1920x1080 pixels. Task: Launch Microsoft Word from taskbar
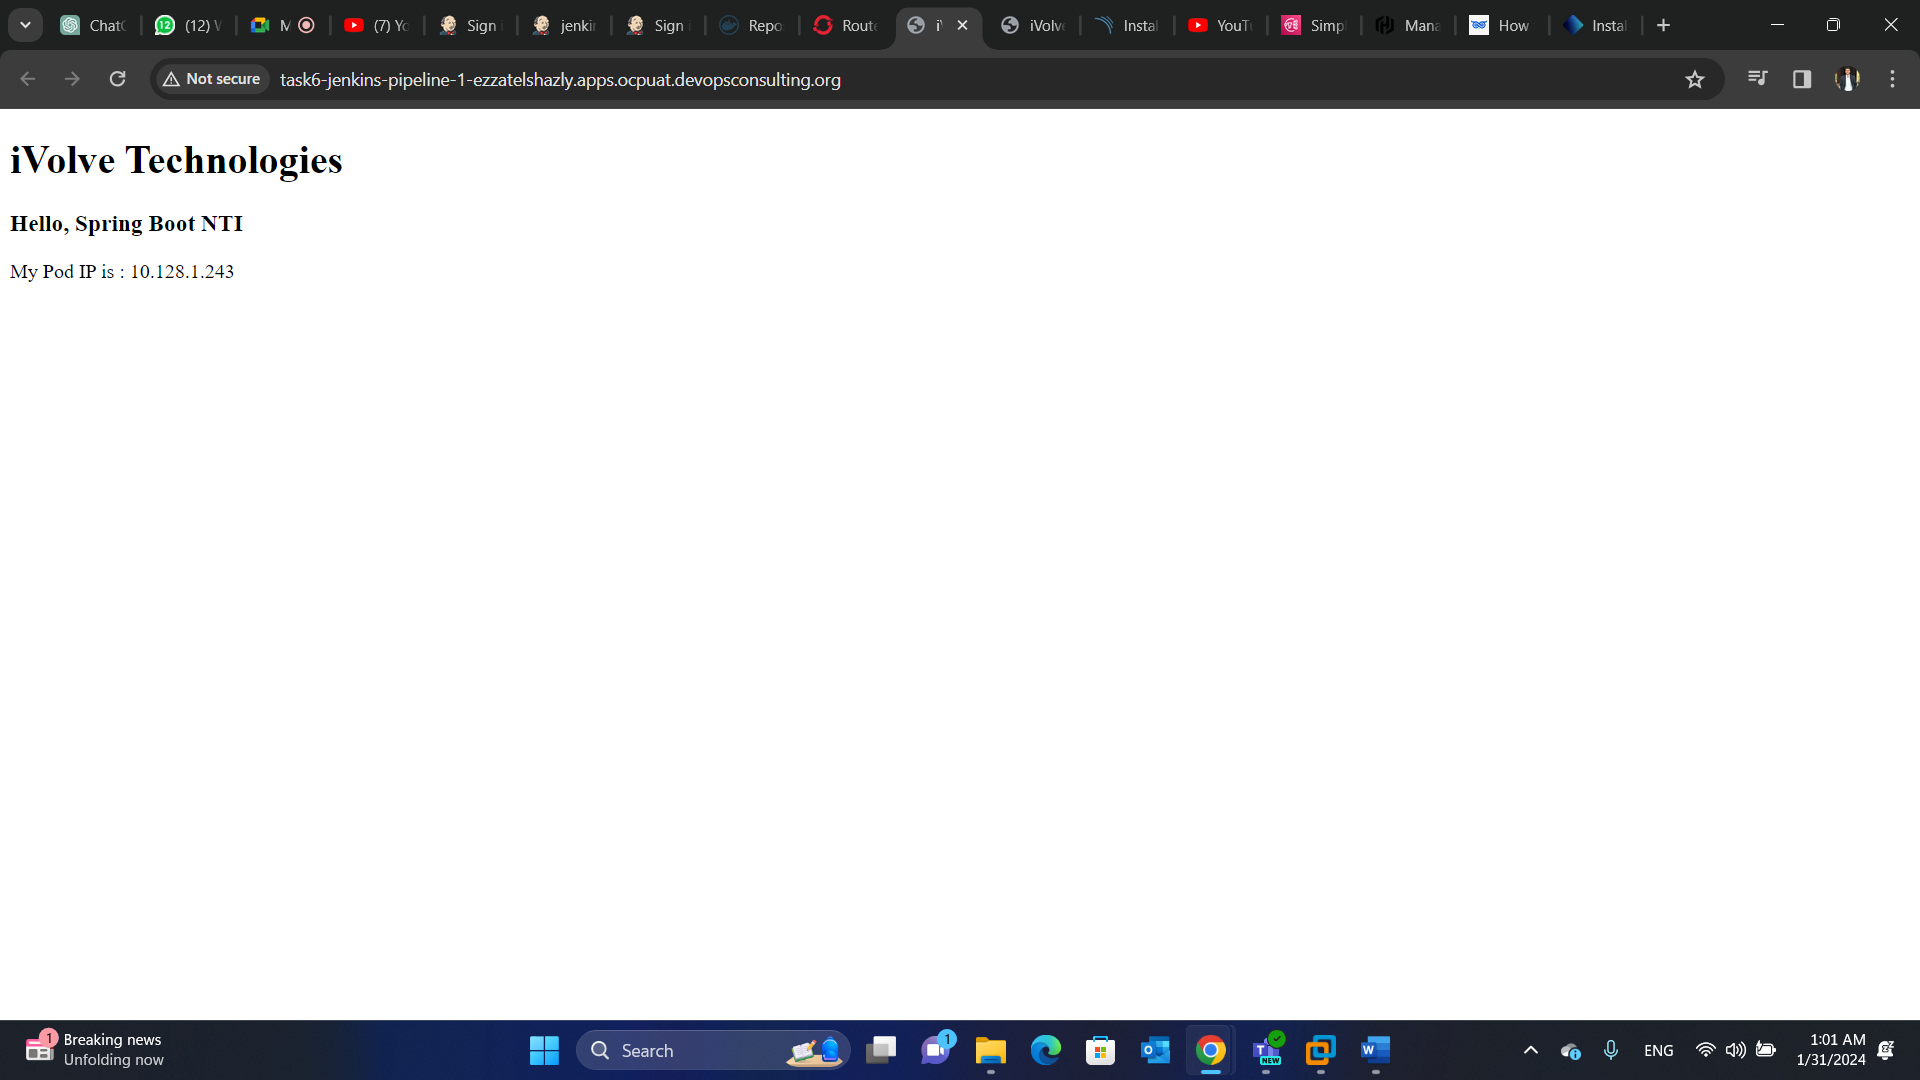1375,1050
